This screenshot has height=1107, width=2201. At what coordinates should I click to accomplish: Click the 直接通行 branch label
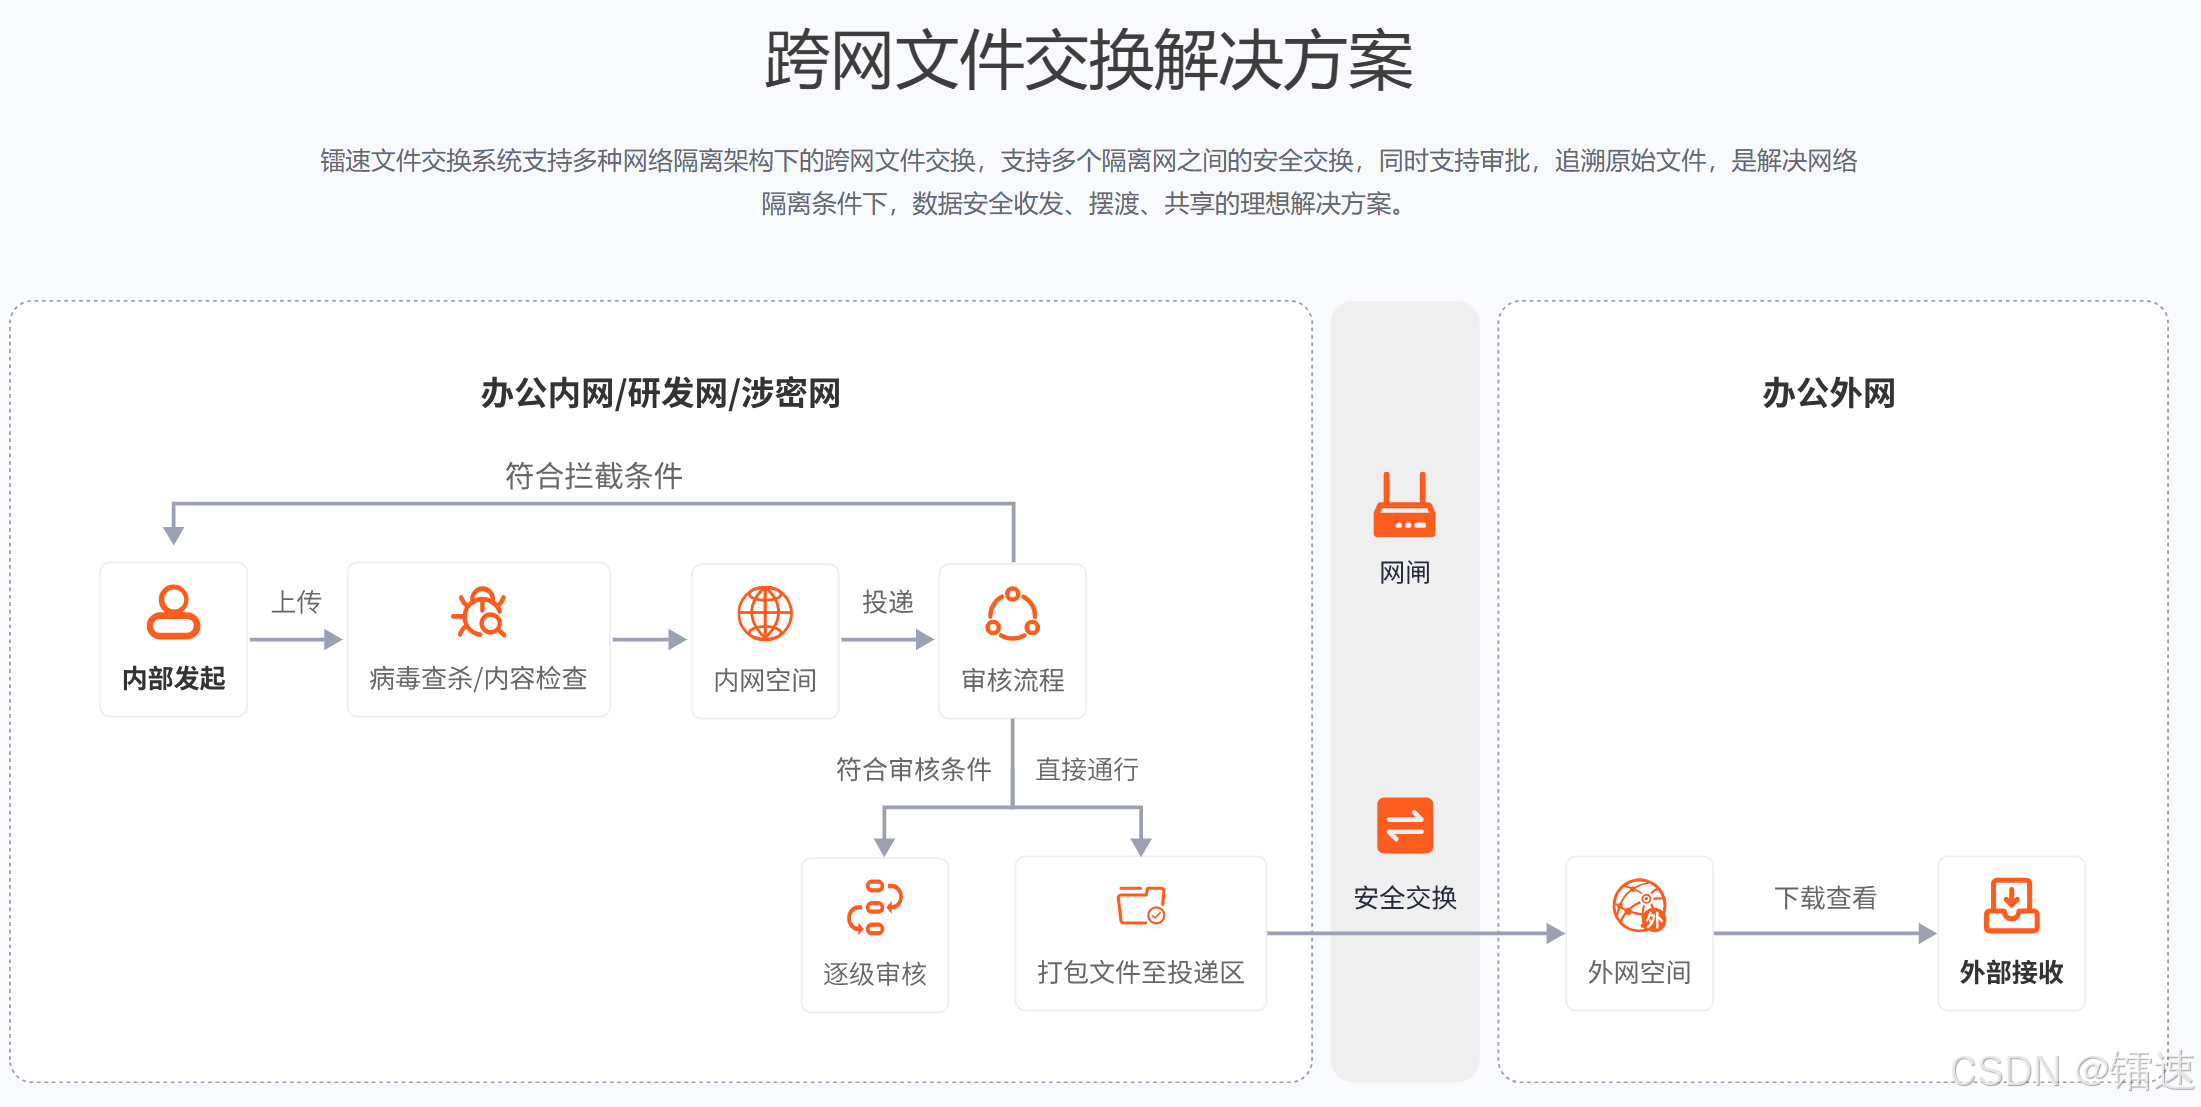click(x=1086, y=769)
